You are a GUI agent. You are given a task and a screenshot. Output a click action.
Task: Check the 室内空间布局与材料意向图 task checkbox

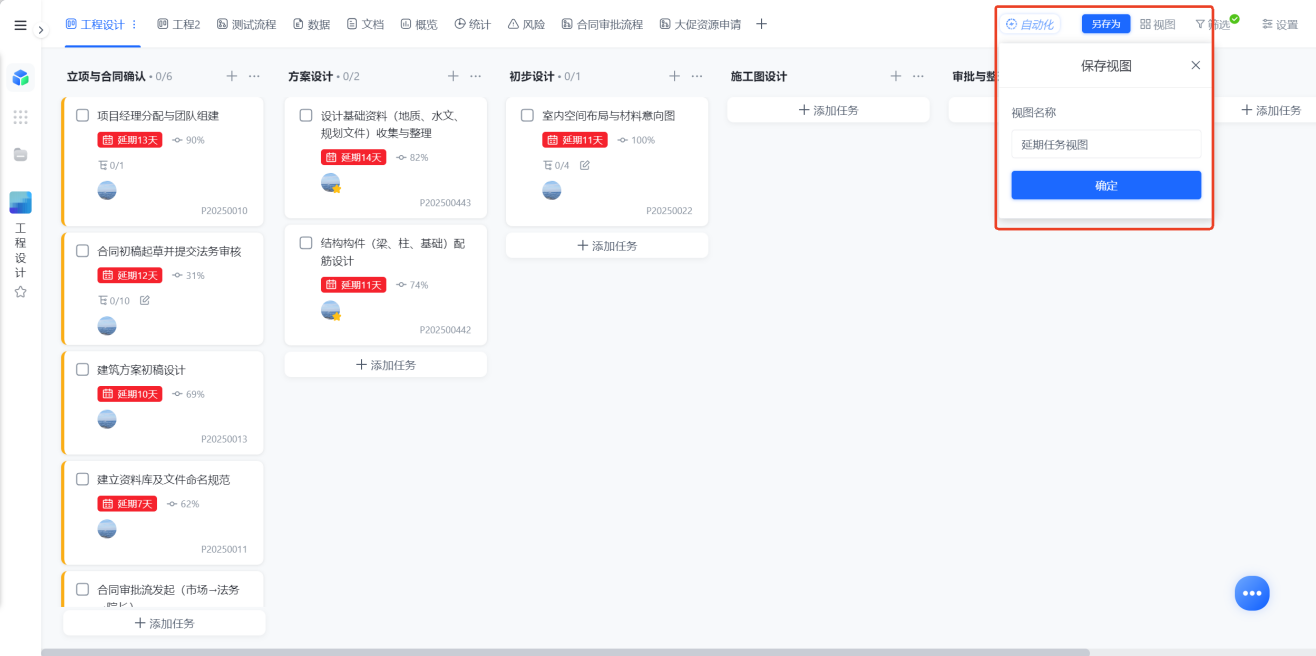point(527,115)
